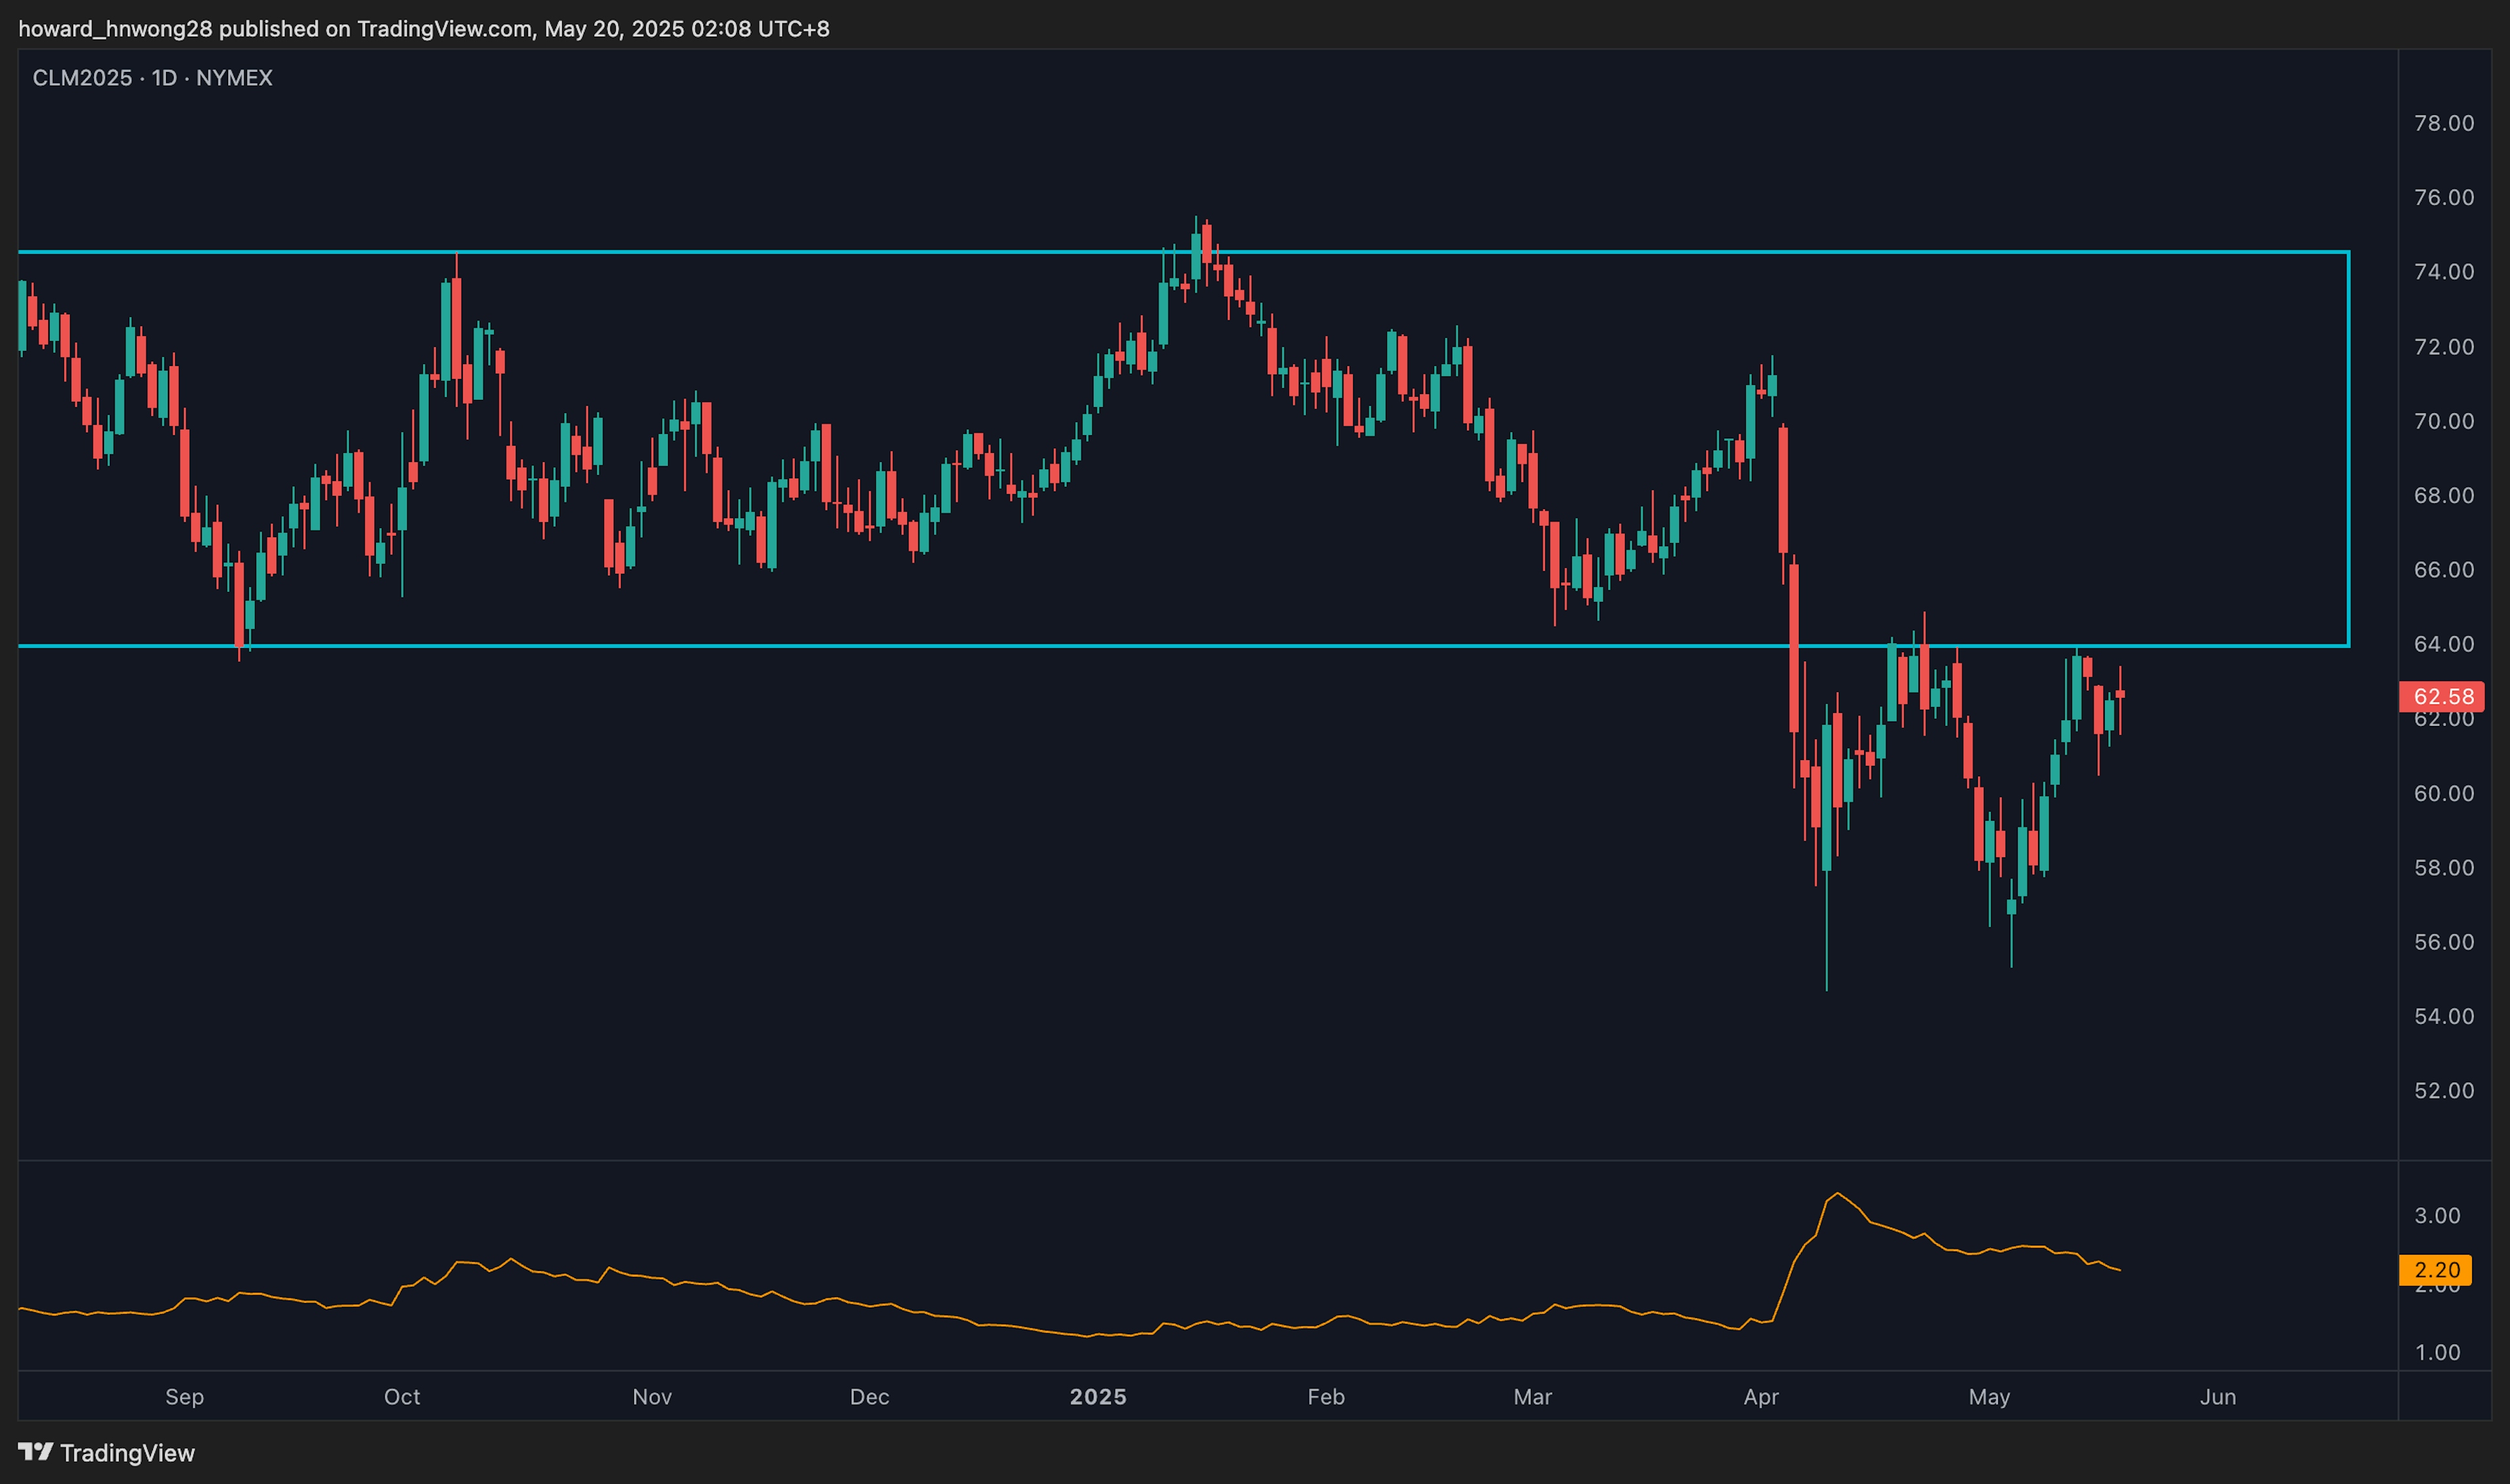Image resolution: width=2510 pixels, height=1484 pixels.
Task: Click the 52.00 price axis label
Action: point(2443,1091)
